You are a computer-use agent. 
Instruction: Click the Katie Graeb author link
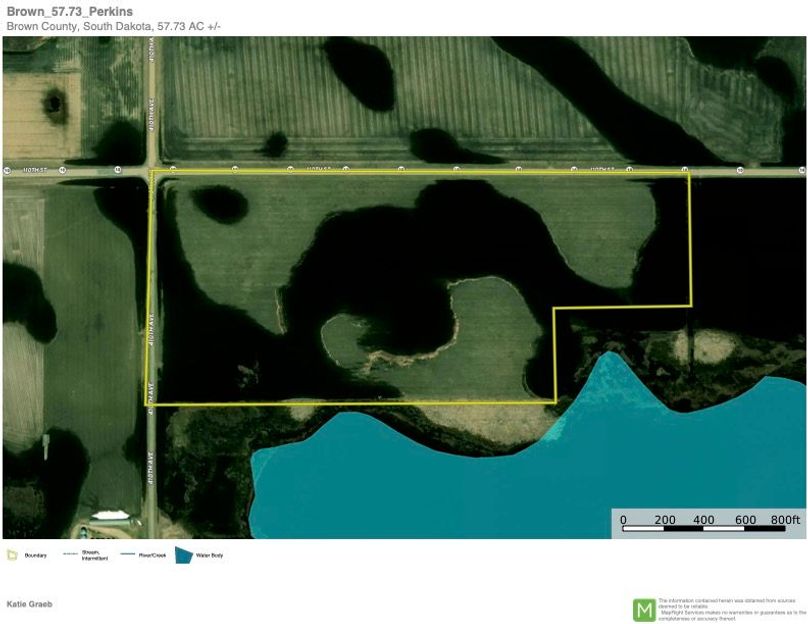[28, 604]
